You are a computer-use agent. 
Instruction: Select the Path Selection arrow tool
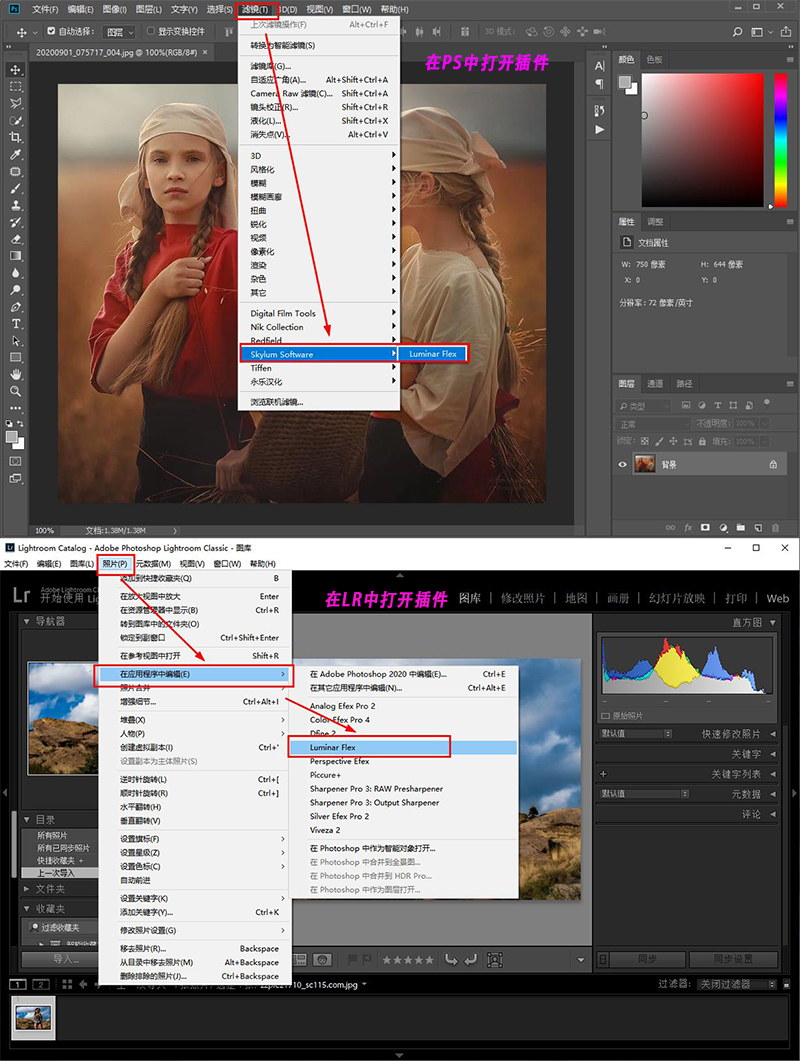click(x=16, y=340)
